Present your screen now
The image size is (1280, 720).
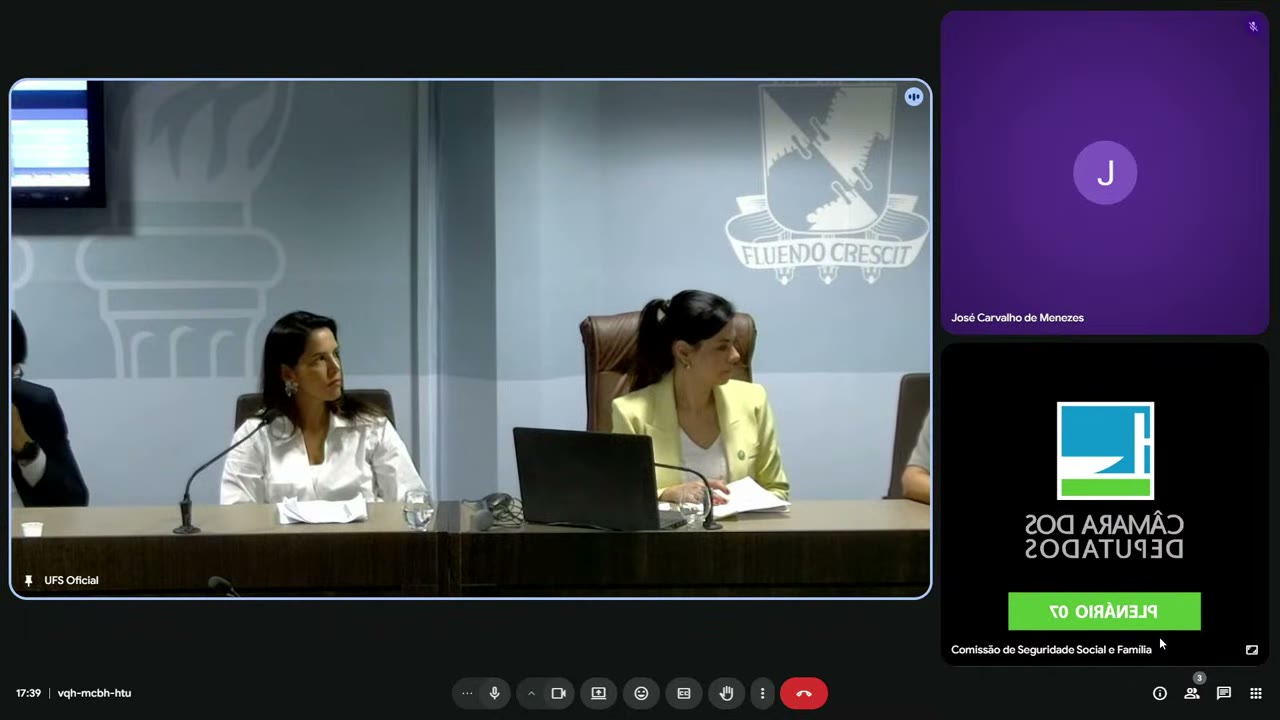coord(598,693)
